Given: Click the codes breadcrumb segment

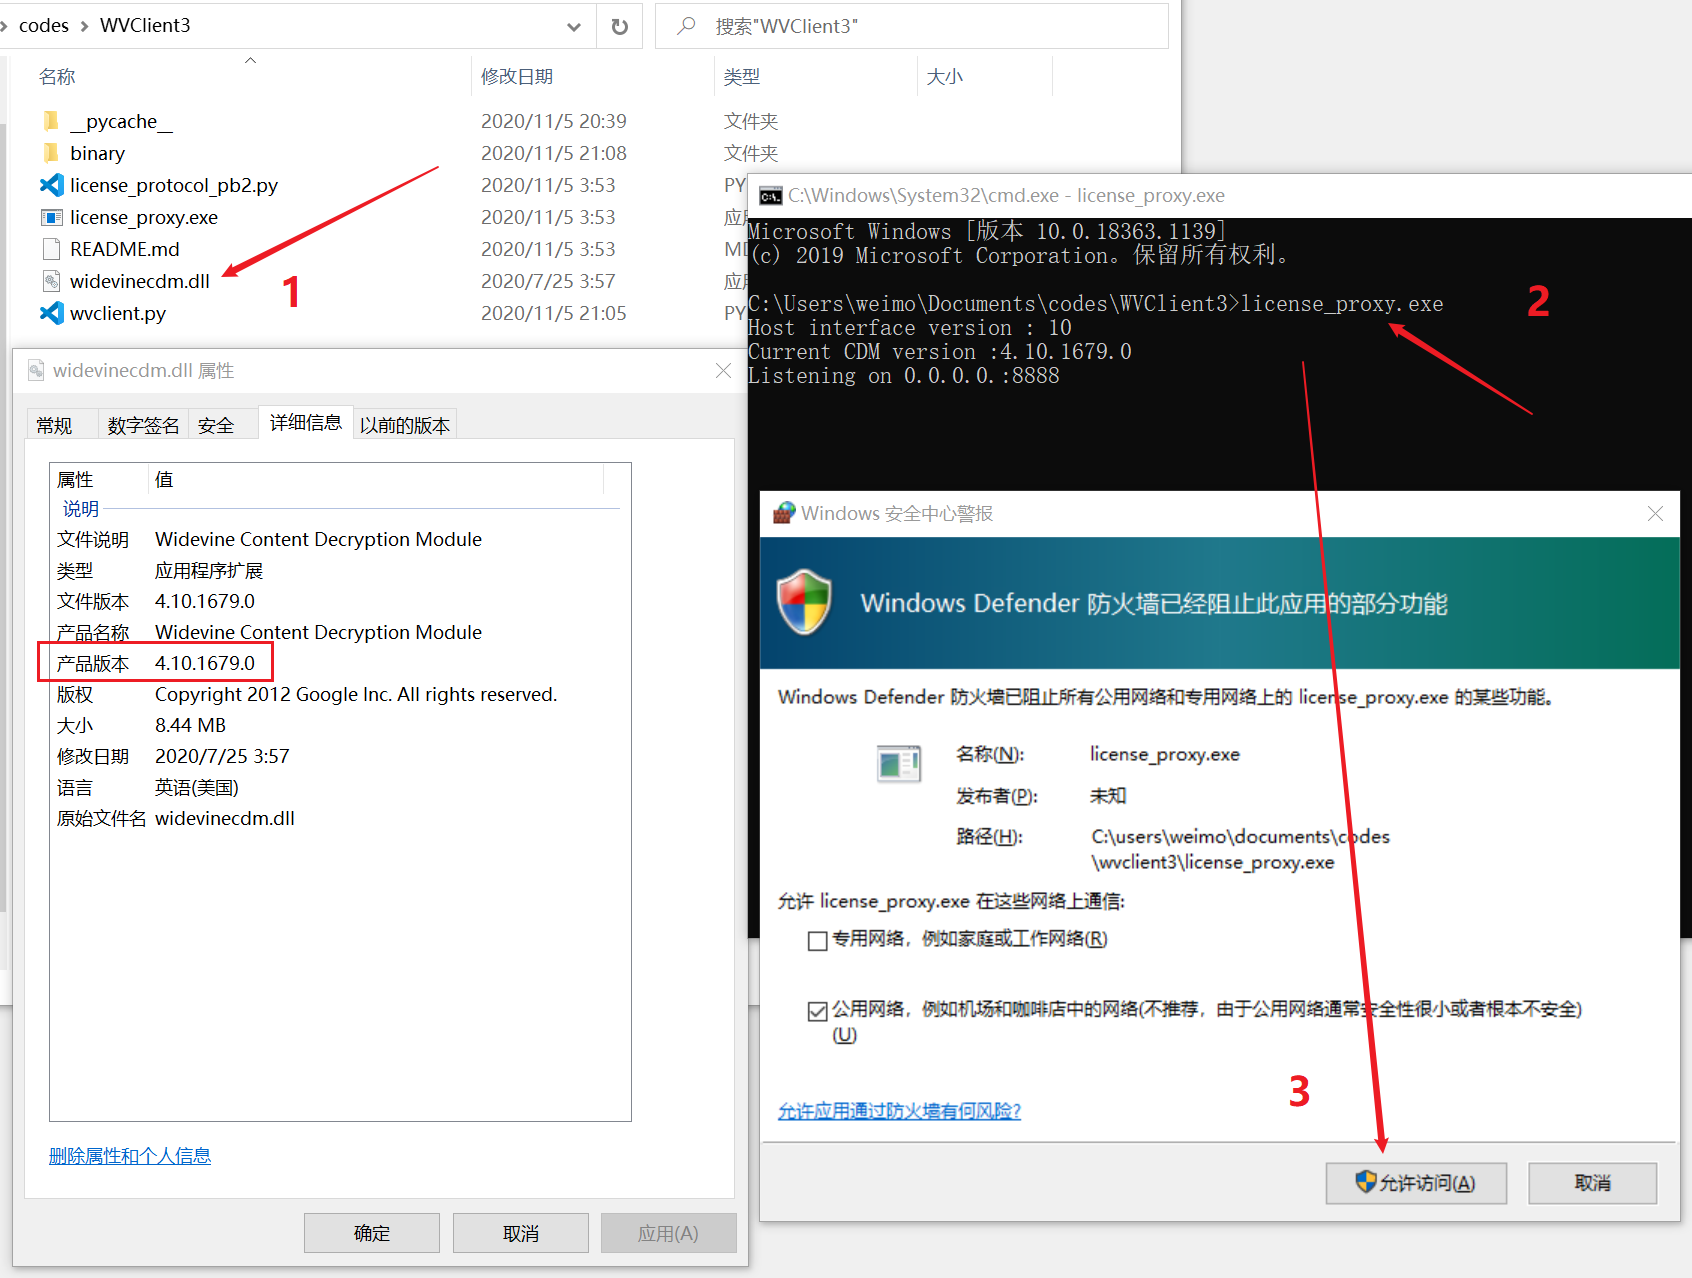Looking at the screenshot, I should [x=44, y=26].
